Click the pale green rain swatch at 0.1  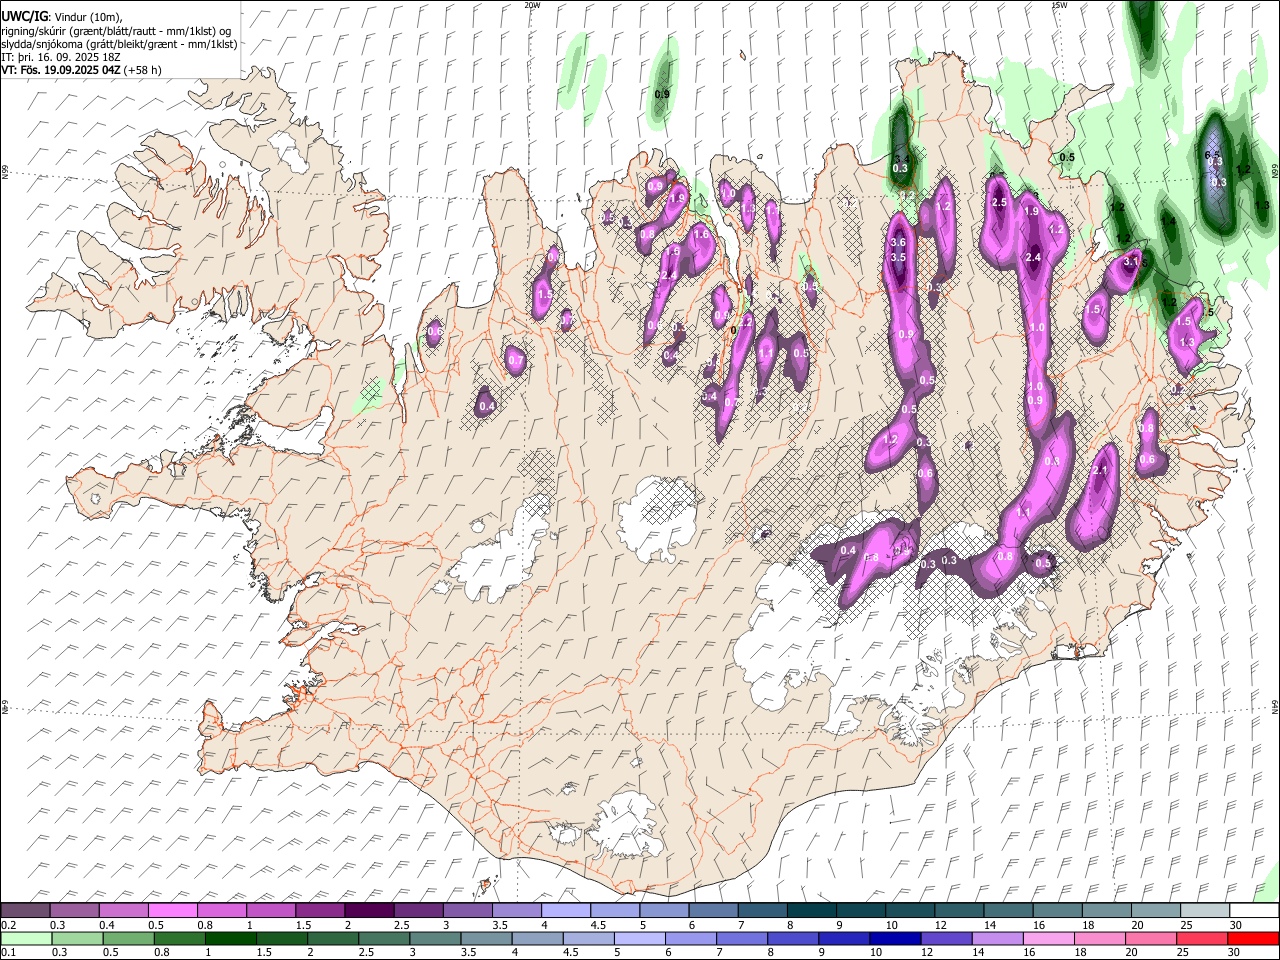(x=26, y=939)
